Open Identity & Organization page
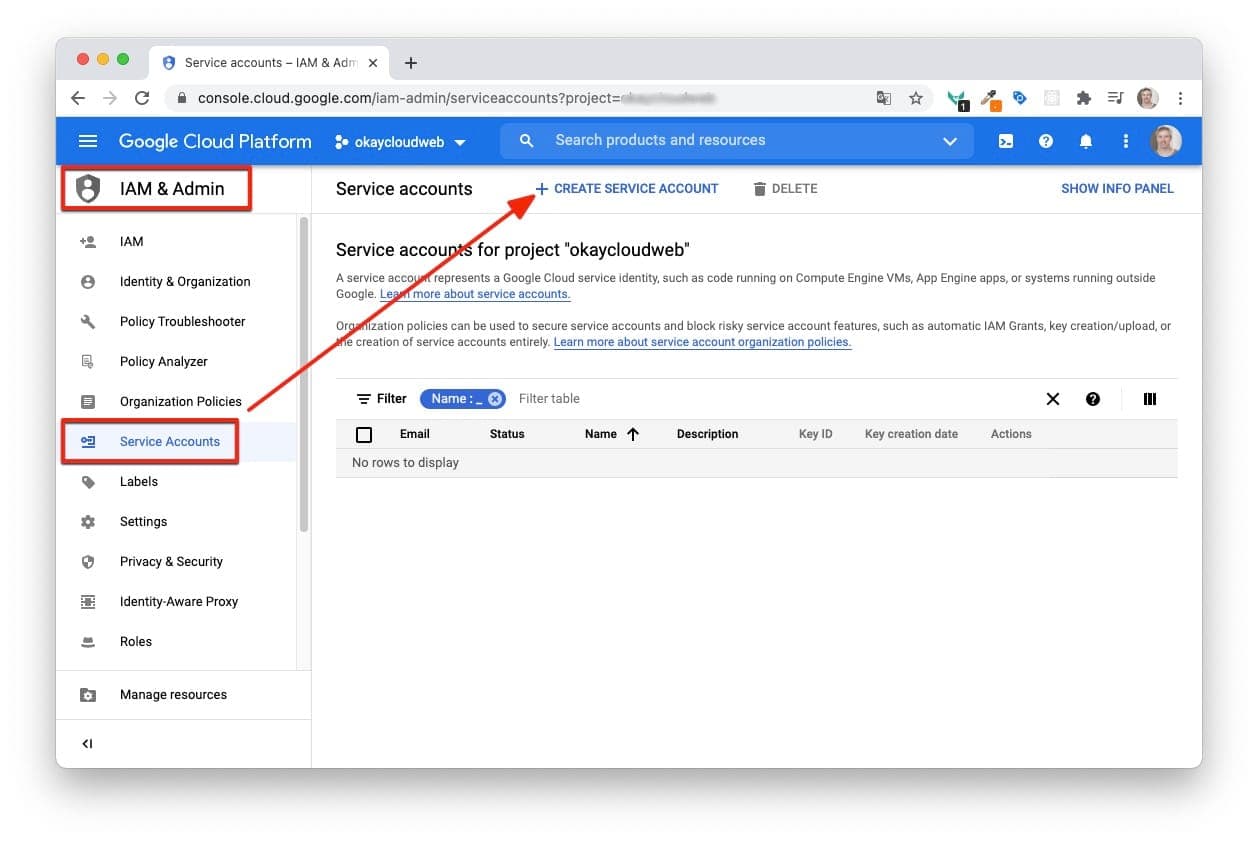This screenshot has width=1258, height=842. tap(177, 281)
